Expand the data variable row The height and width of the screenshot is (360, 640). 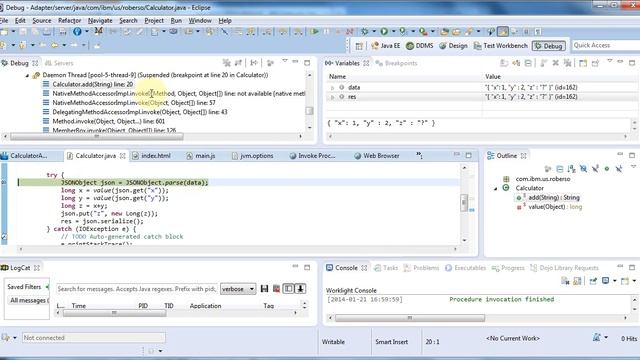pyautogui.click(x=333, y=88)
